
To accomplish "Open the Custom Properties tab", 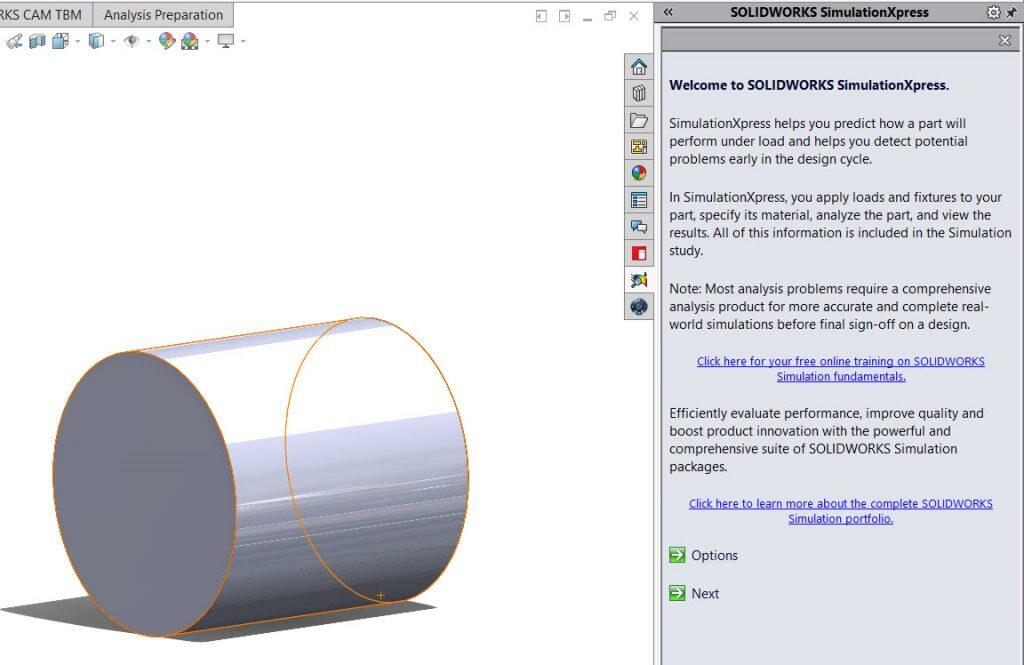I will click(x=639, y=200).
